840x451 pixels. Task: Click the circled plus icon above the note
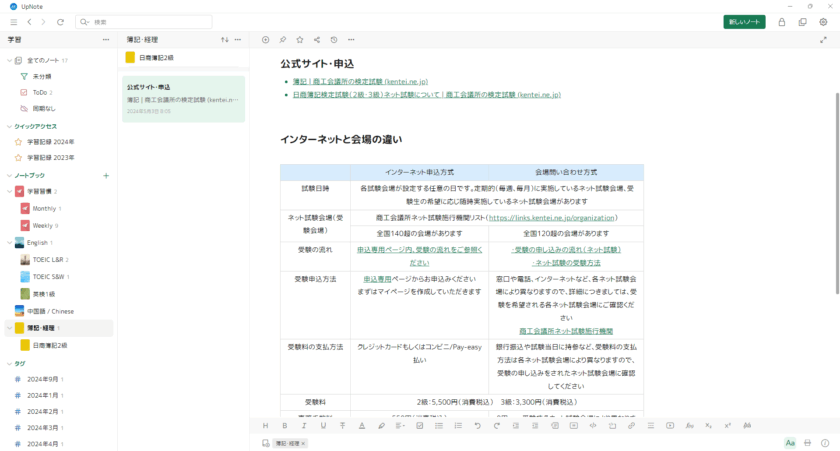coord(265,40)
